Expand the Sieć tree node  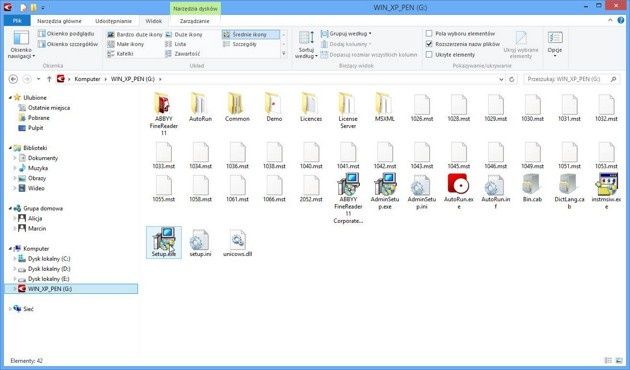click(x=10, y=309)
